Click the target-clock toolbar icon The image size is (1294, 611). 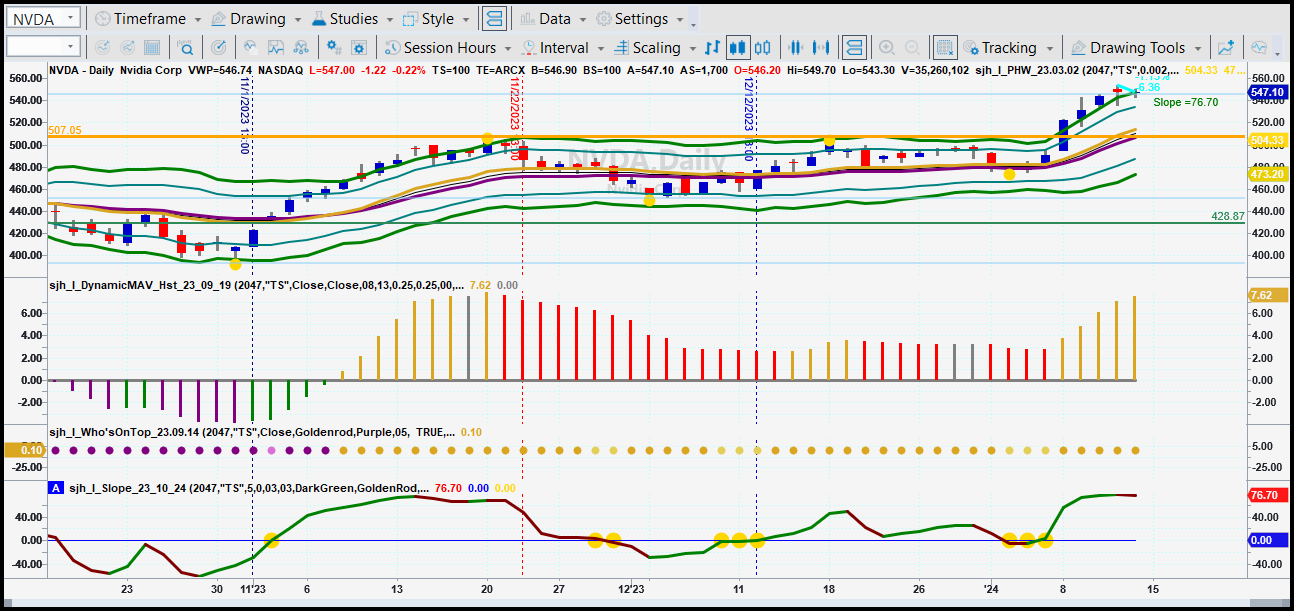coord(218,48)
